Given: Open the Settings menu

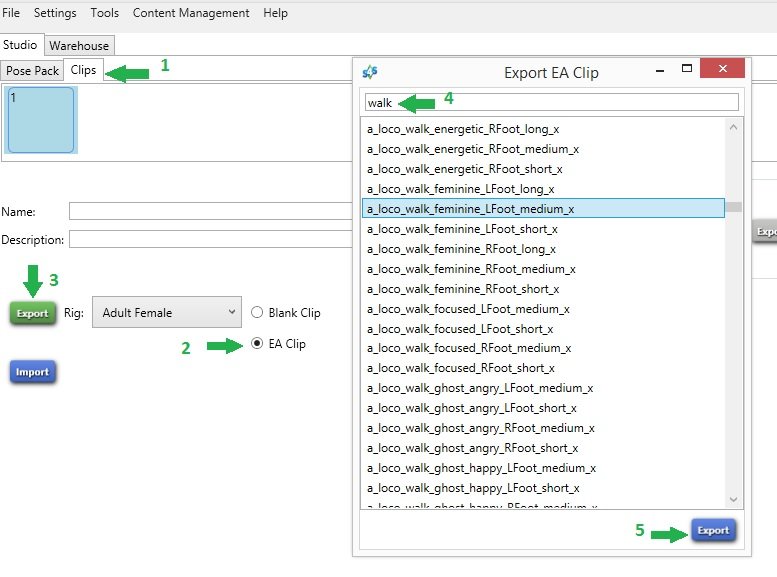Looking at the screenshot, I should tap(55, 13).
